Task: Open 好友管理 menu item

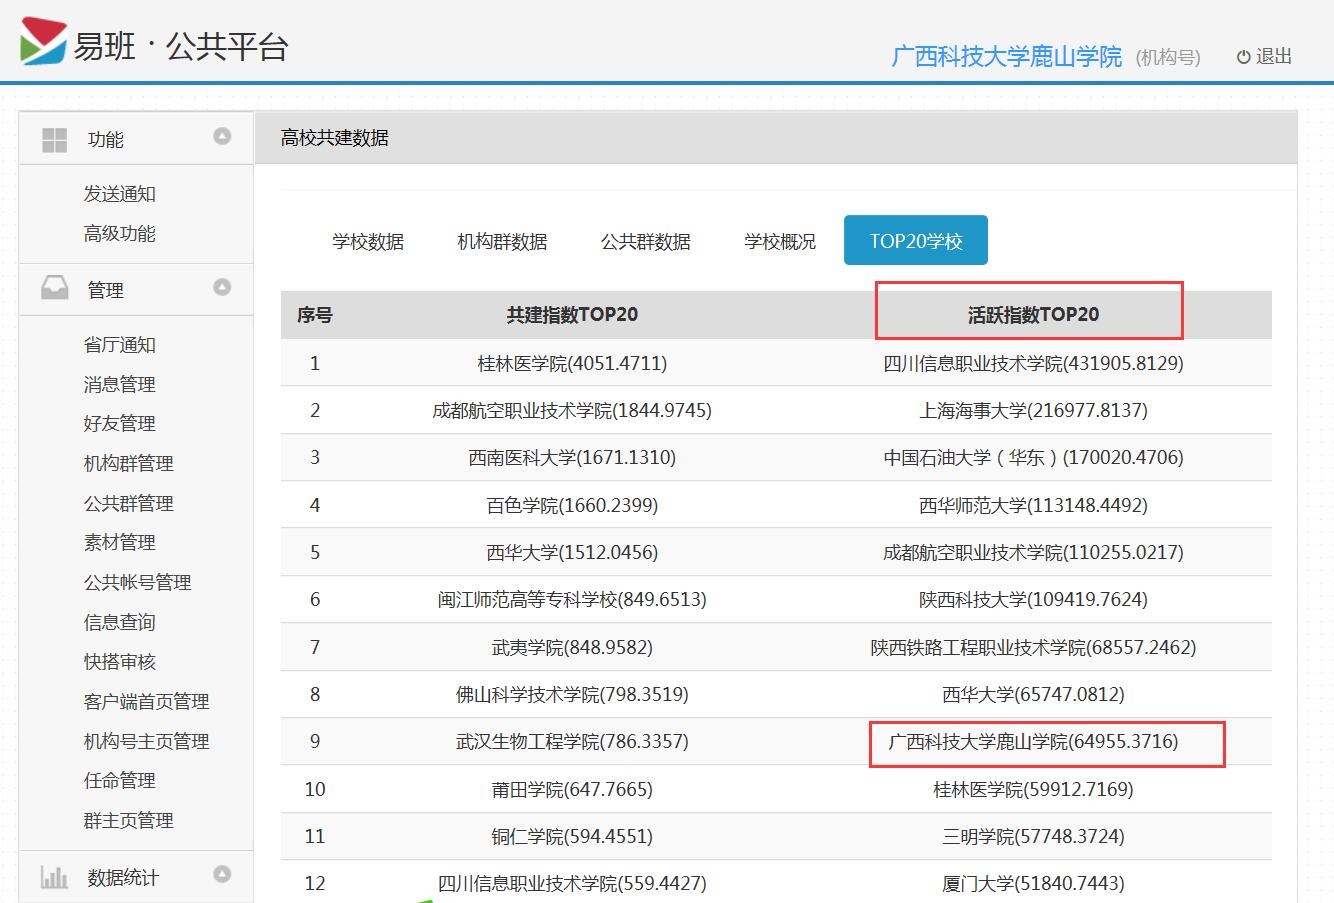Action: click(x=120, y=424)
